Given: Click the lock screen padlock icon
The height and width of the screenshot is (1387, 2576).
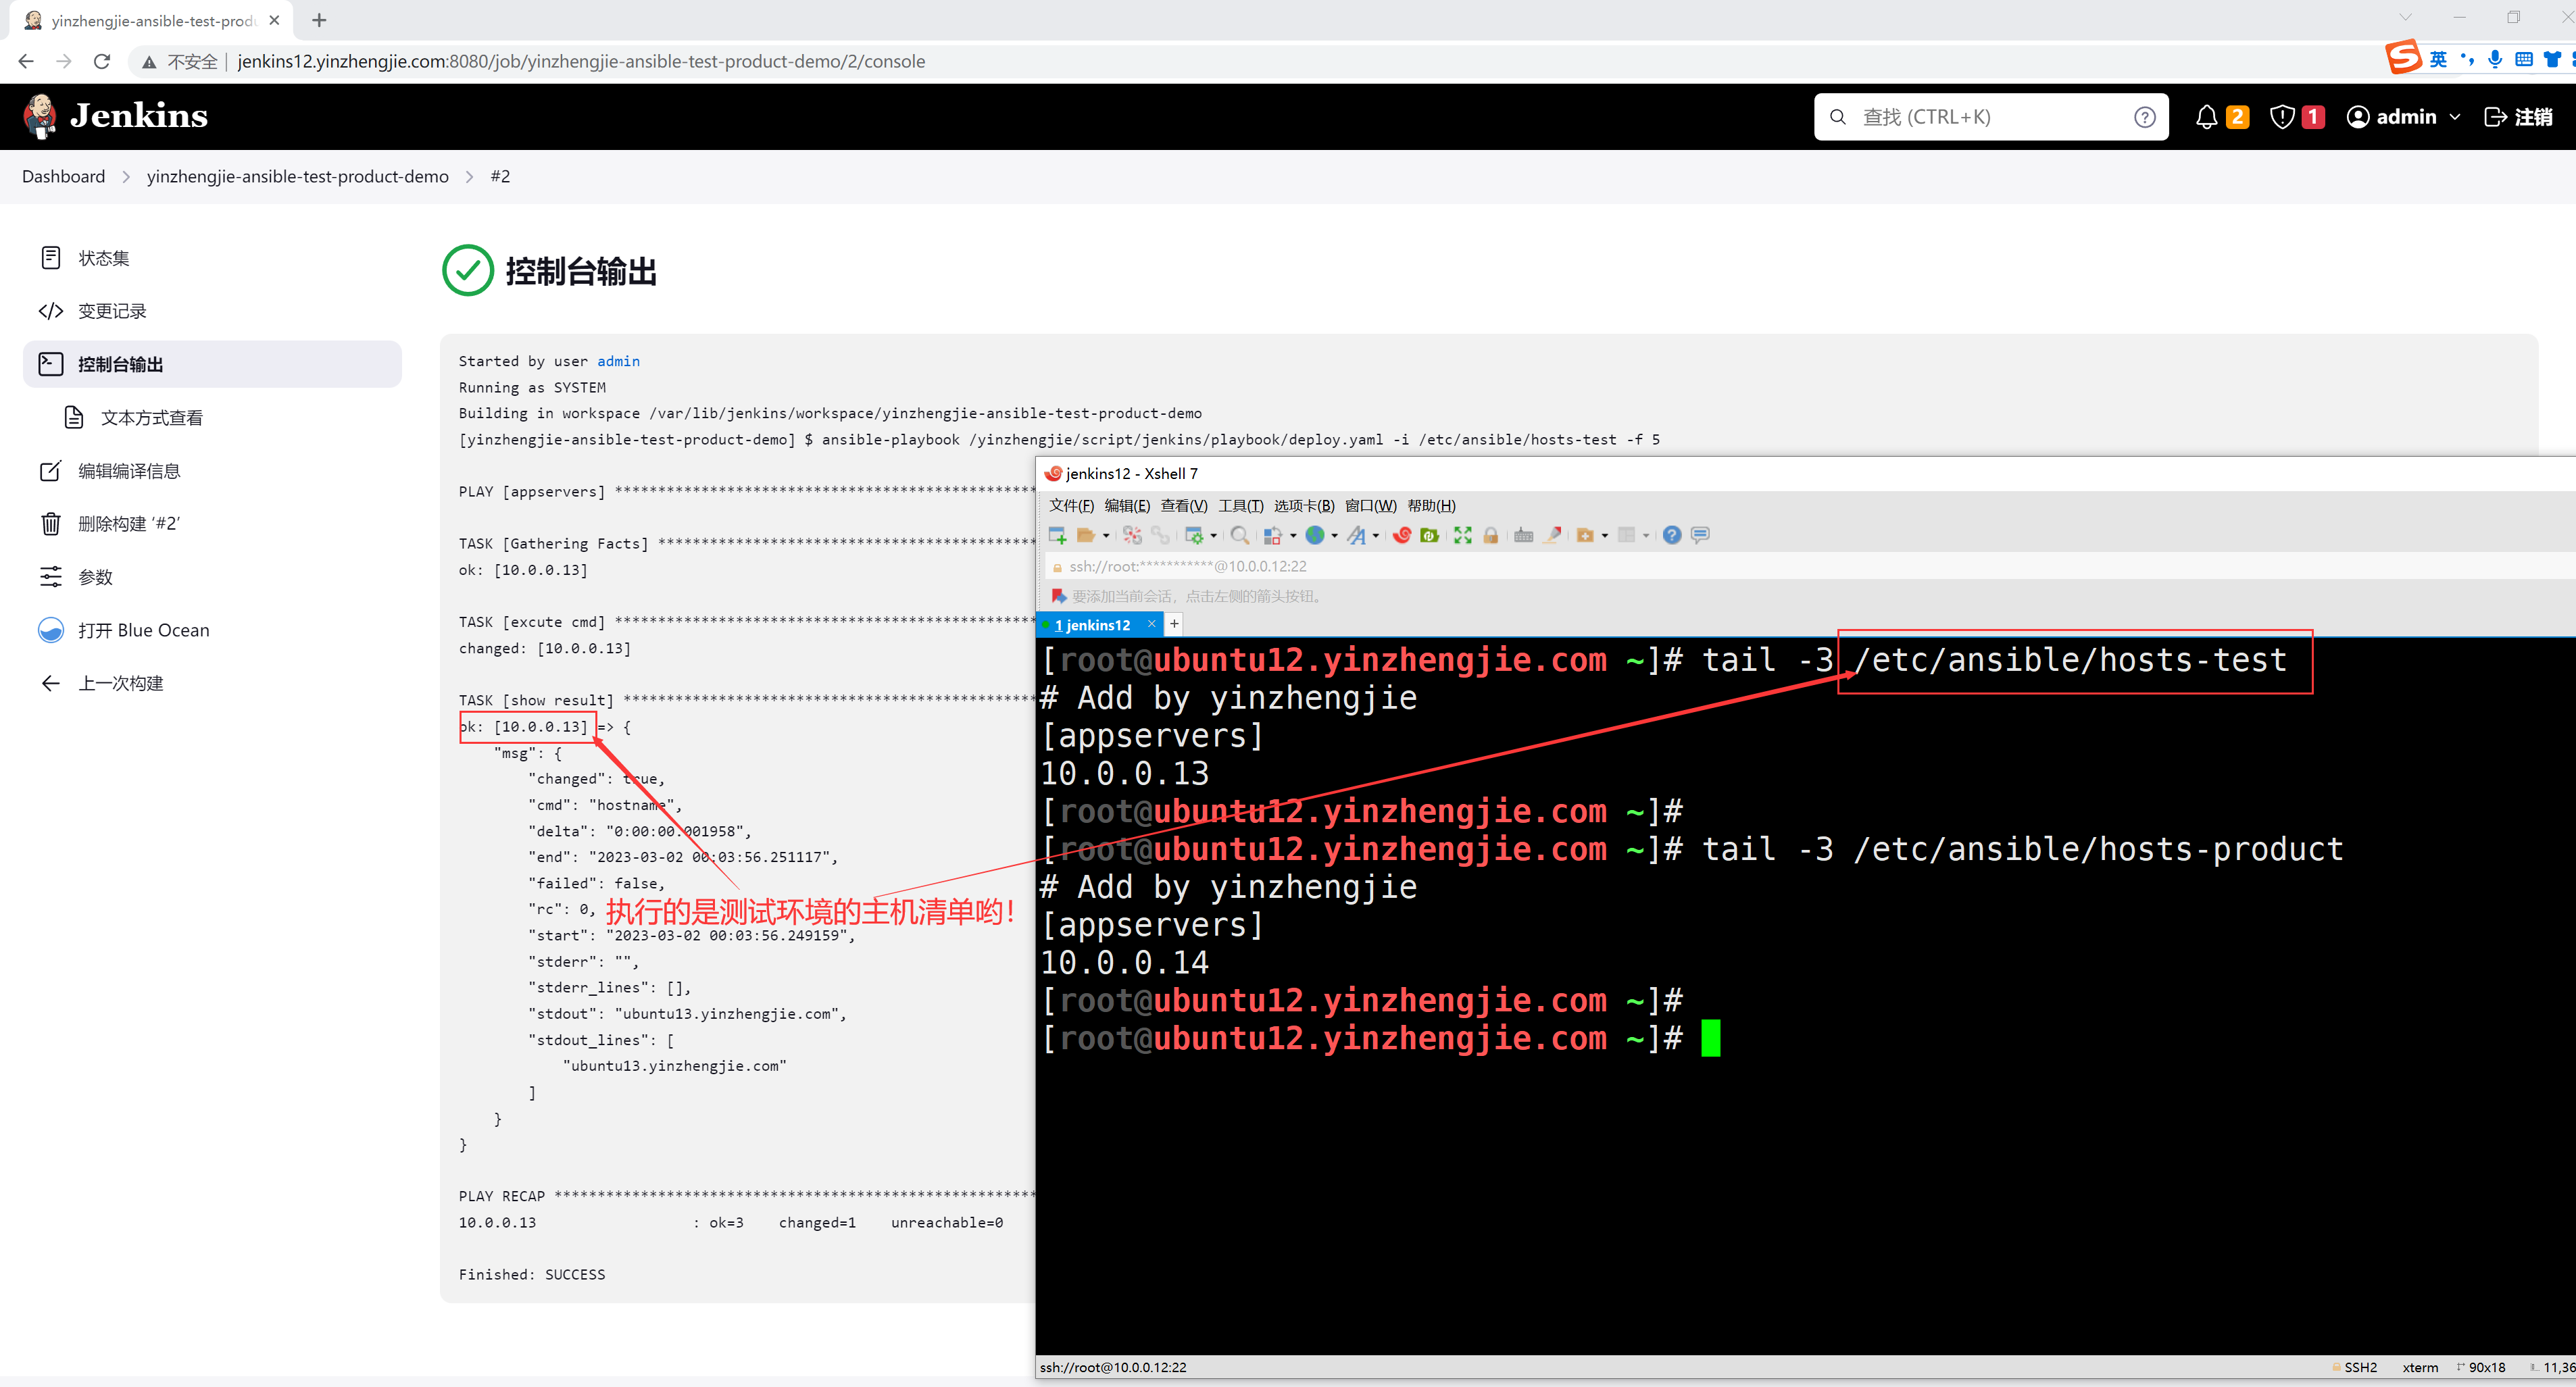Looking at the screenshot, I should point(1490,535).
